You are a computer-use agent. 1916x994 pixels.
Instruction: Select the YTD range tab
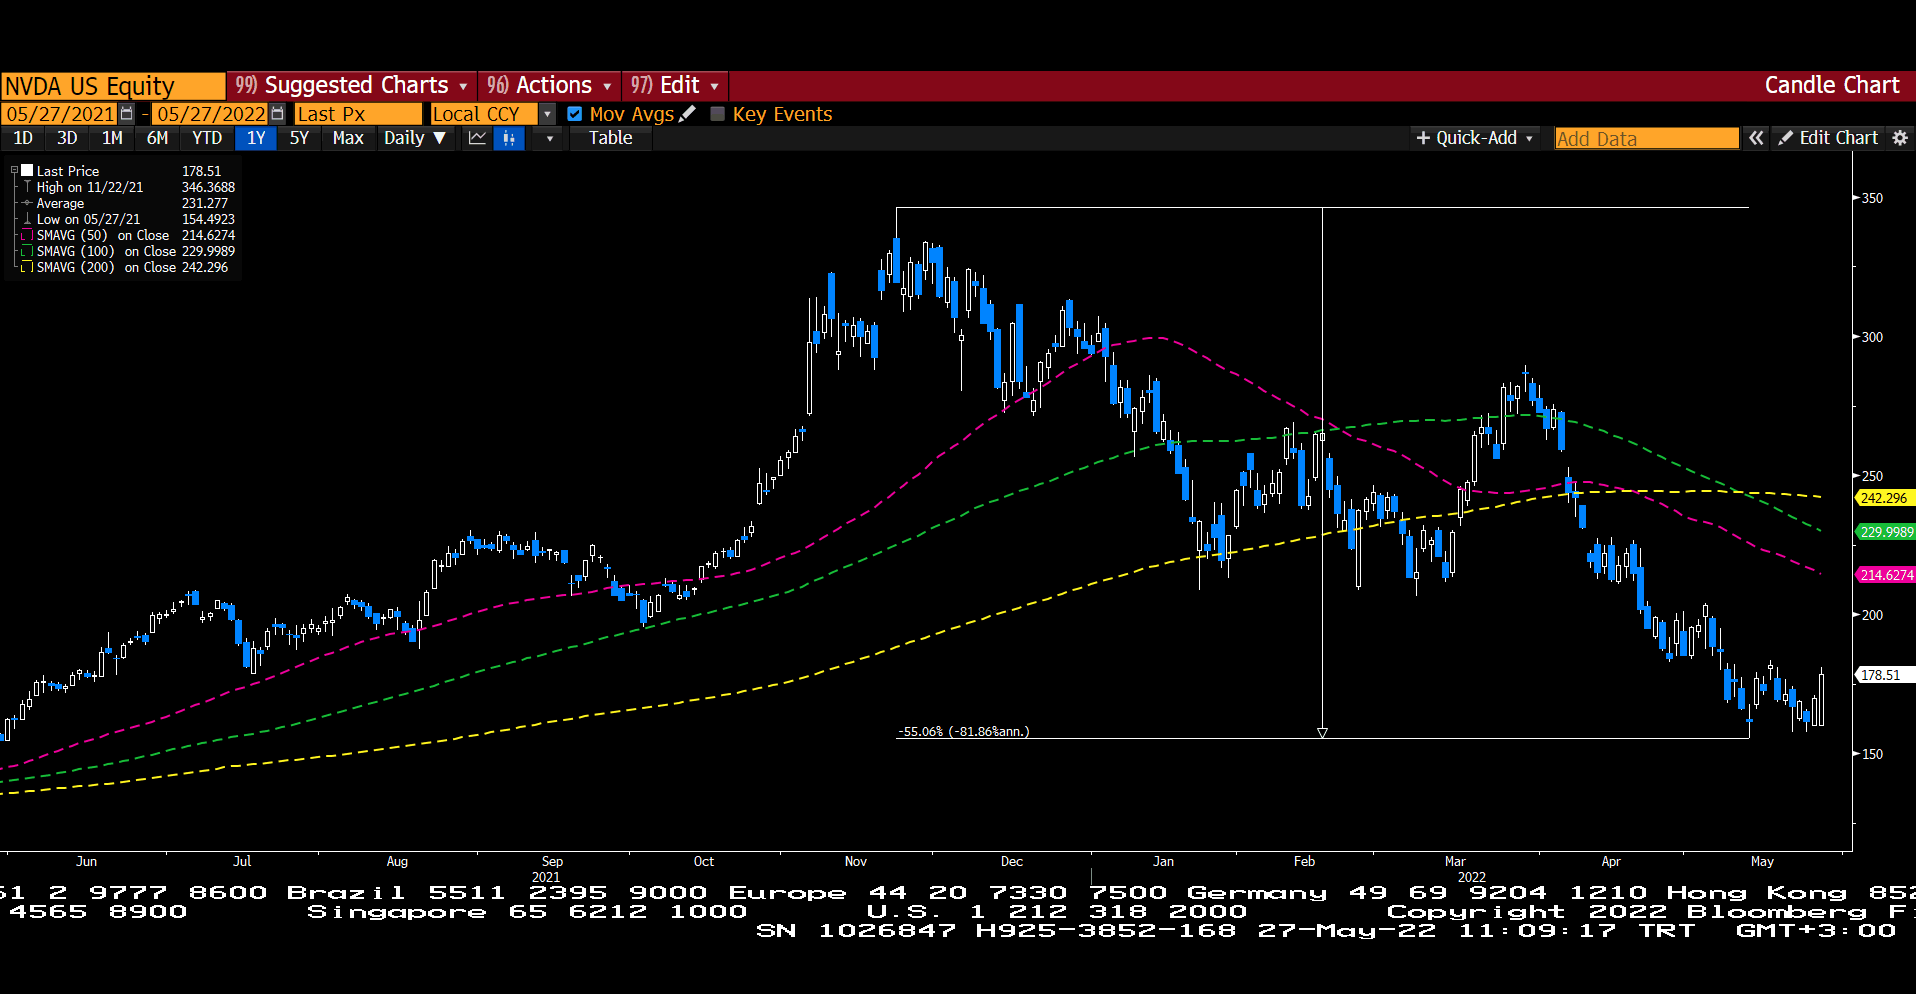(x=207, y=138)
